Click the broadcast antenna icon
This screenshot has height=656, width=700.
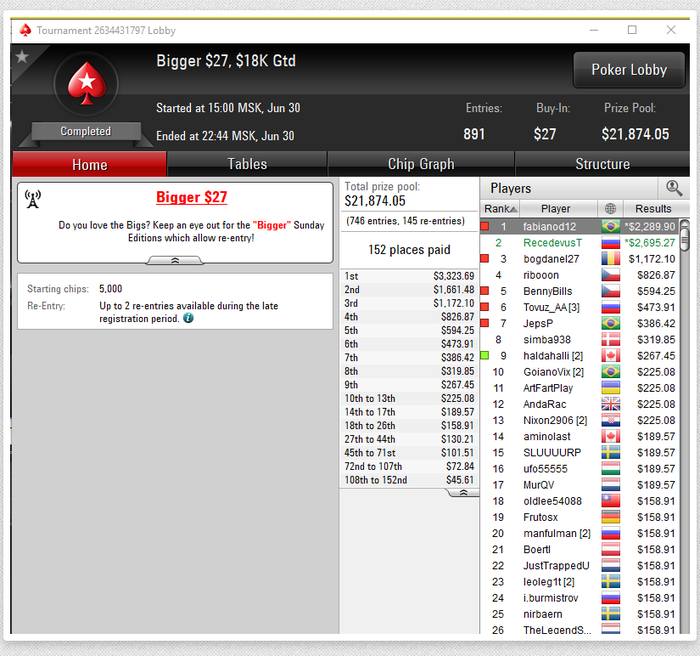[33, 199]
